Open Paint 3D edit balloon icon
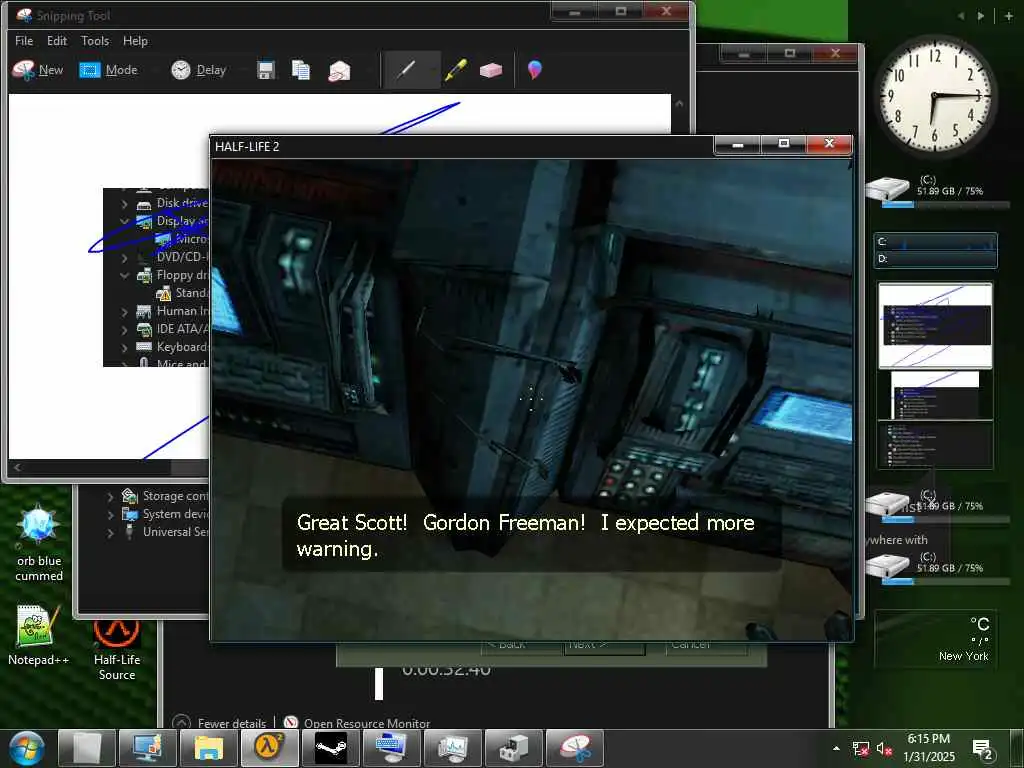Viewport: 1024px width, 768px height. [x=534, y=69]
